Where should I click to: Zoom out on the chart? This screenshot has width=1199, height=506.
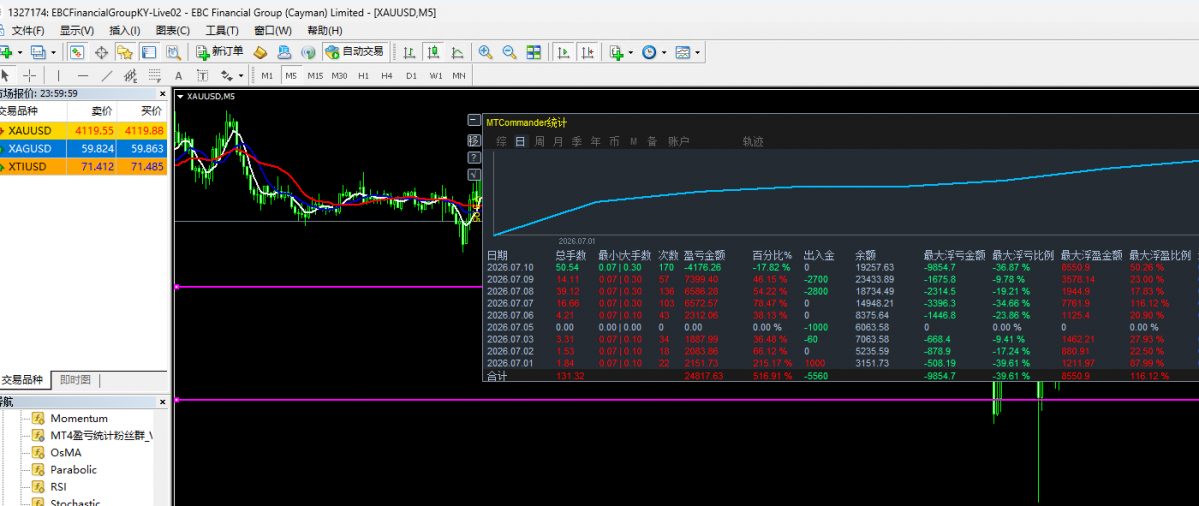(509, 52)
